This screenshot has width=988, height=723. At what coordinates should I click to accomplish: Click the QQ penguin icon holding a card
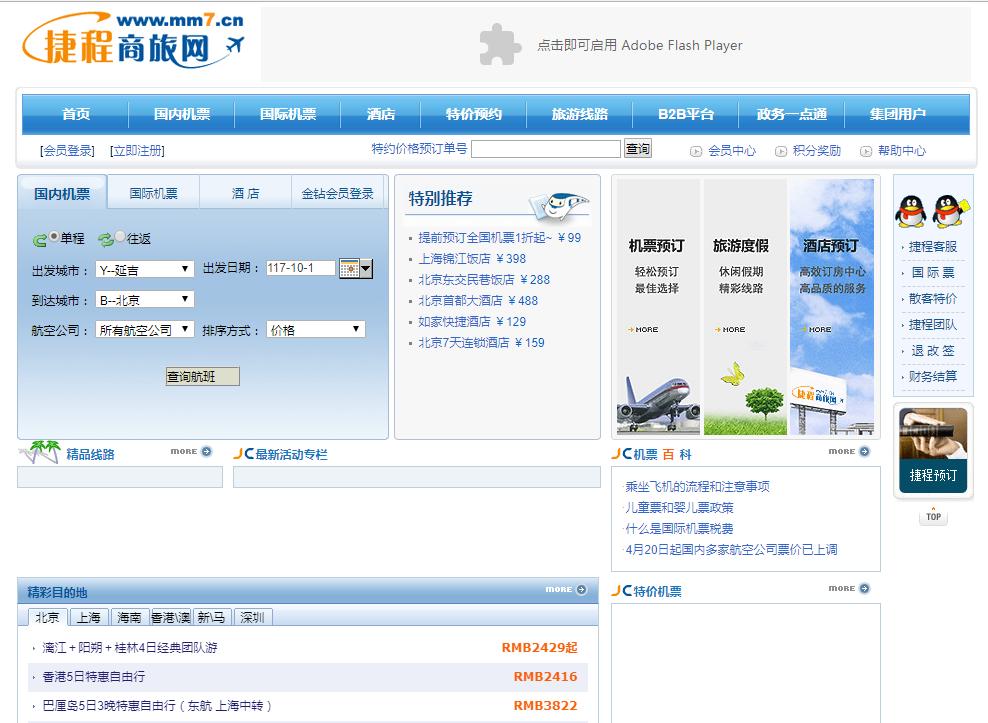(947, 210)
